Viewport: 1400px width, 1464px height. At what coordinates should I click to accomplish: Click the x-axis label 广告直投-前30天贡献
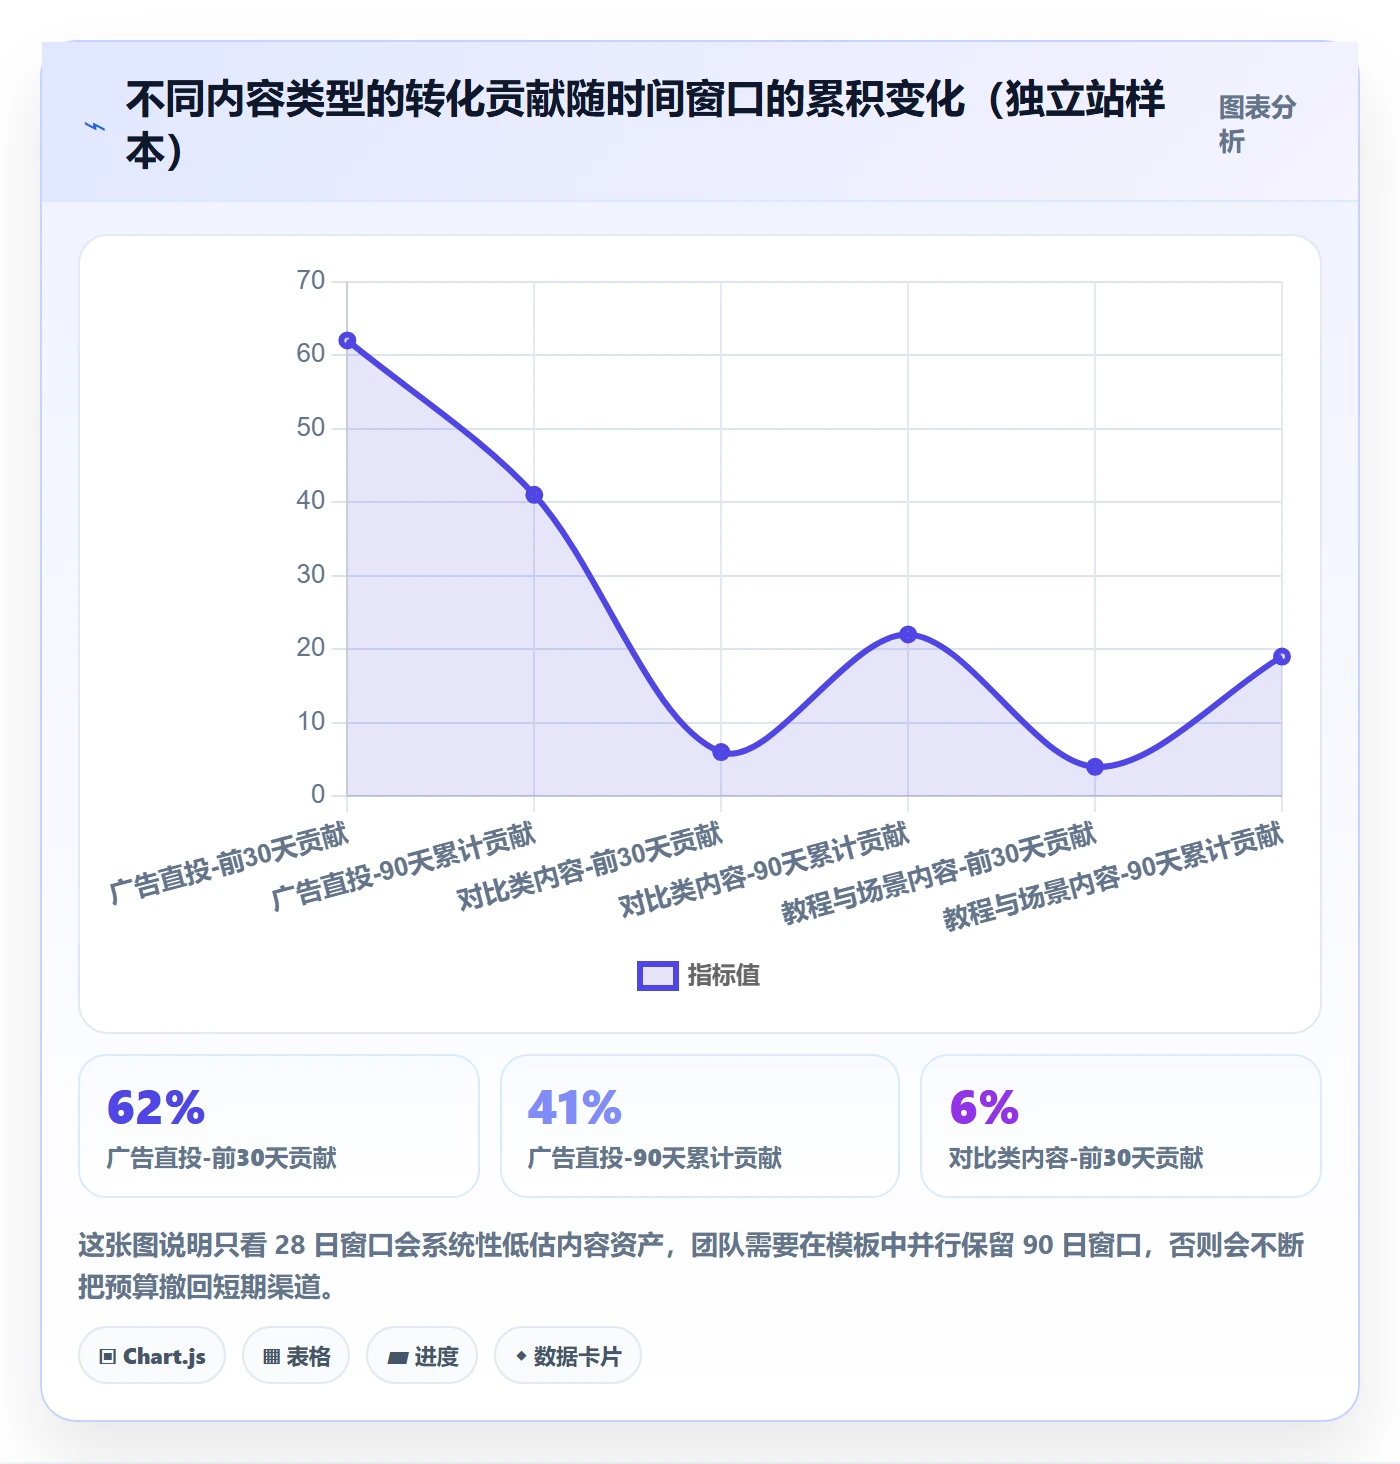[x=229, y=862]
